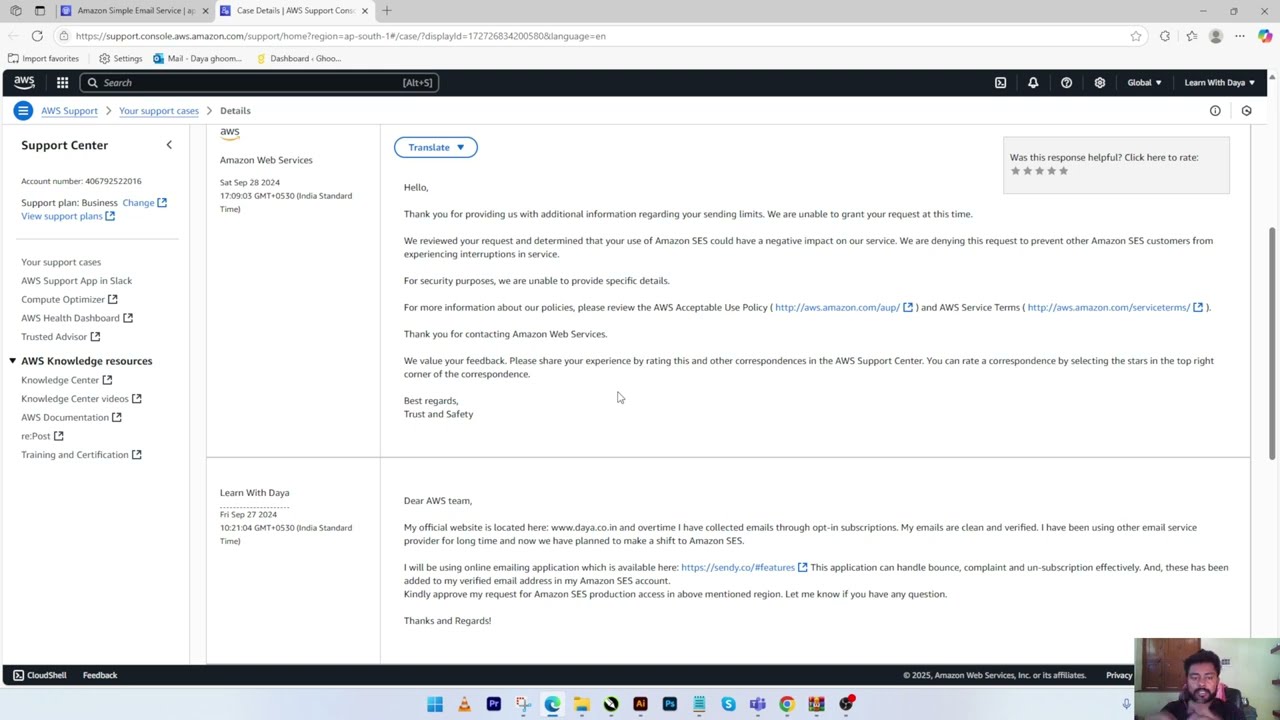The width and height of the screenshot is (1280, 720).
Task: Go to Your support cases breadcrumb
Action: (159, 111)
